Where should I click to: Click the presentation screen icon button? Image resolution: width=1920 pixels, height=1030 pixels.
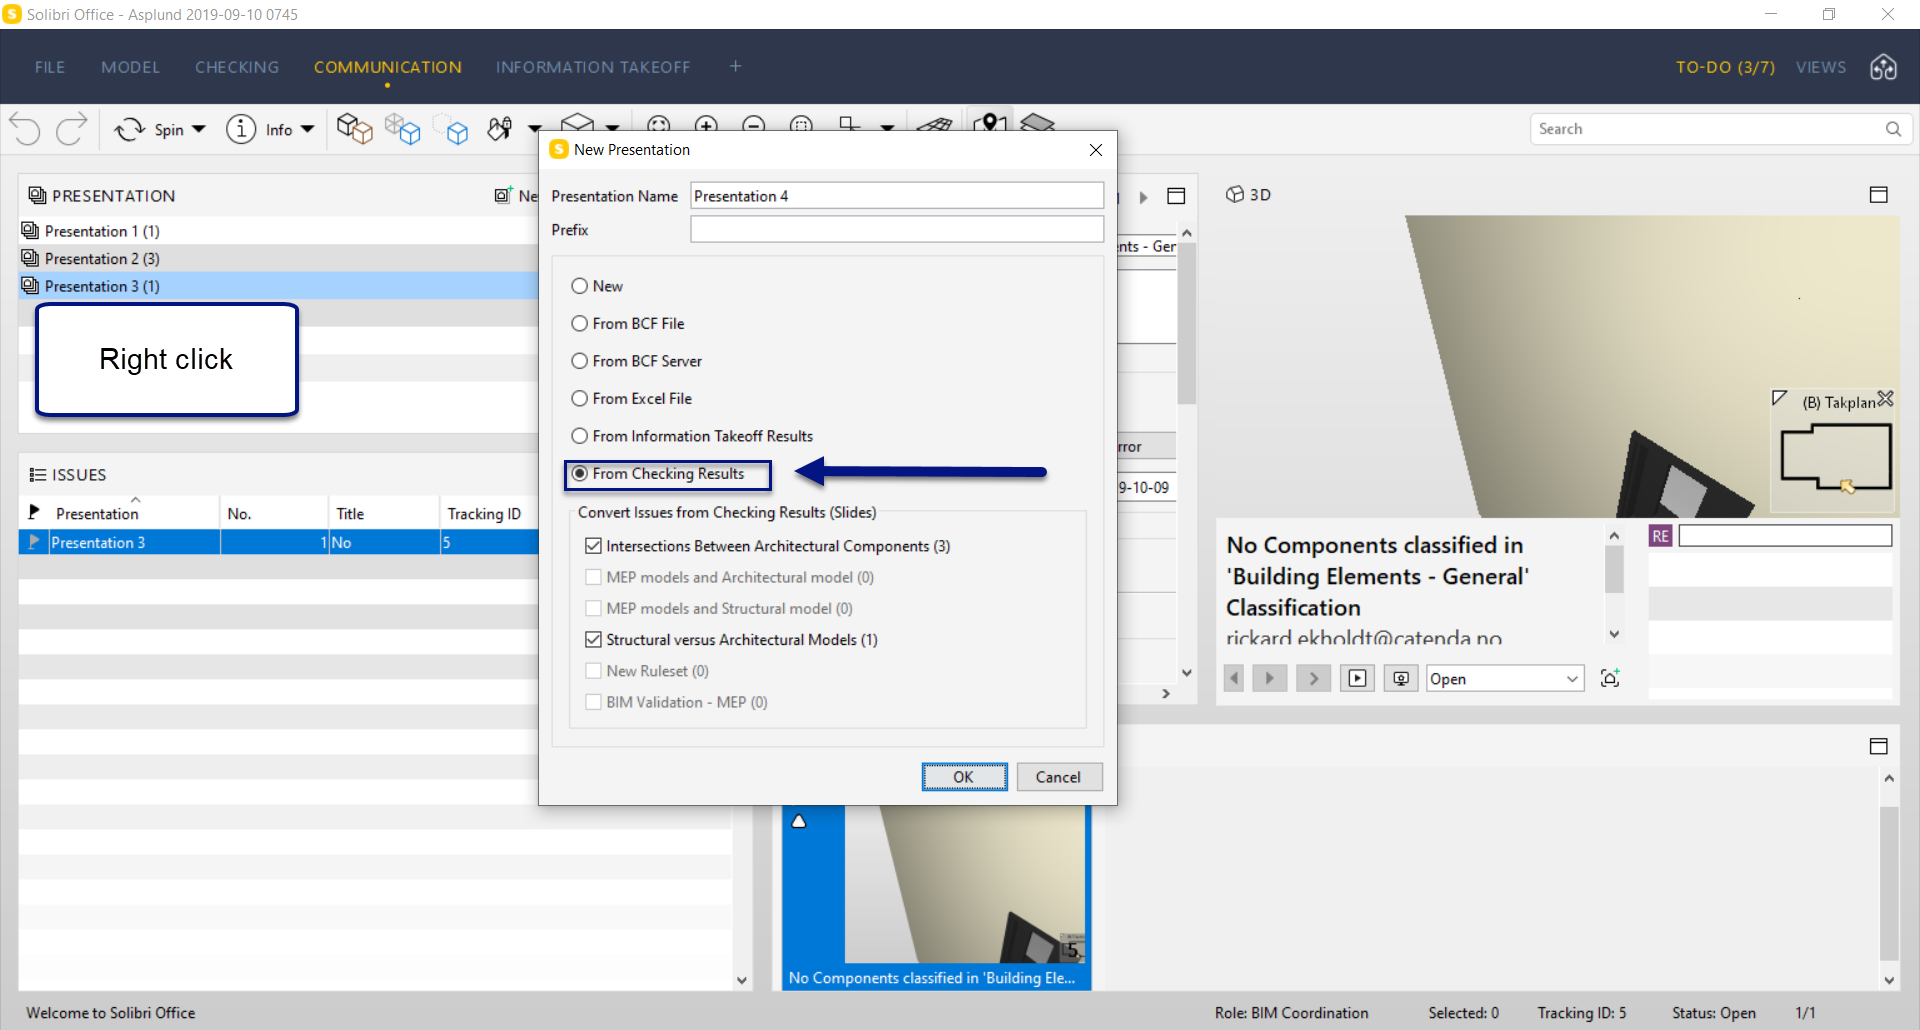1401,678
